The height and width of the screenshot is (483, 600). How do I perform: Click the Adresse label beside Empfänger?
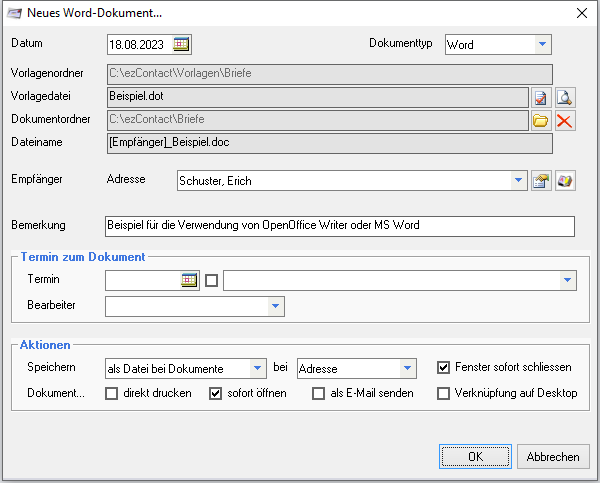click(x=126, y=179)
